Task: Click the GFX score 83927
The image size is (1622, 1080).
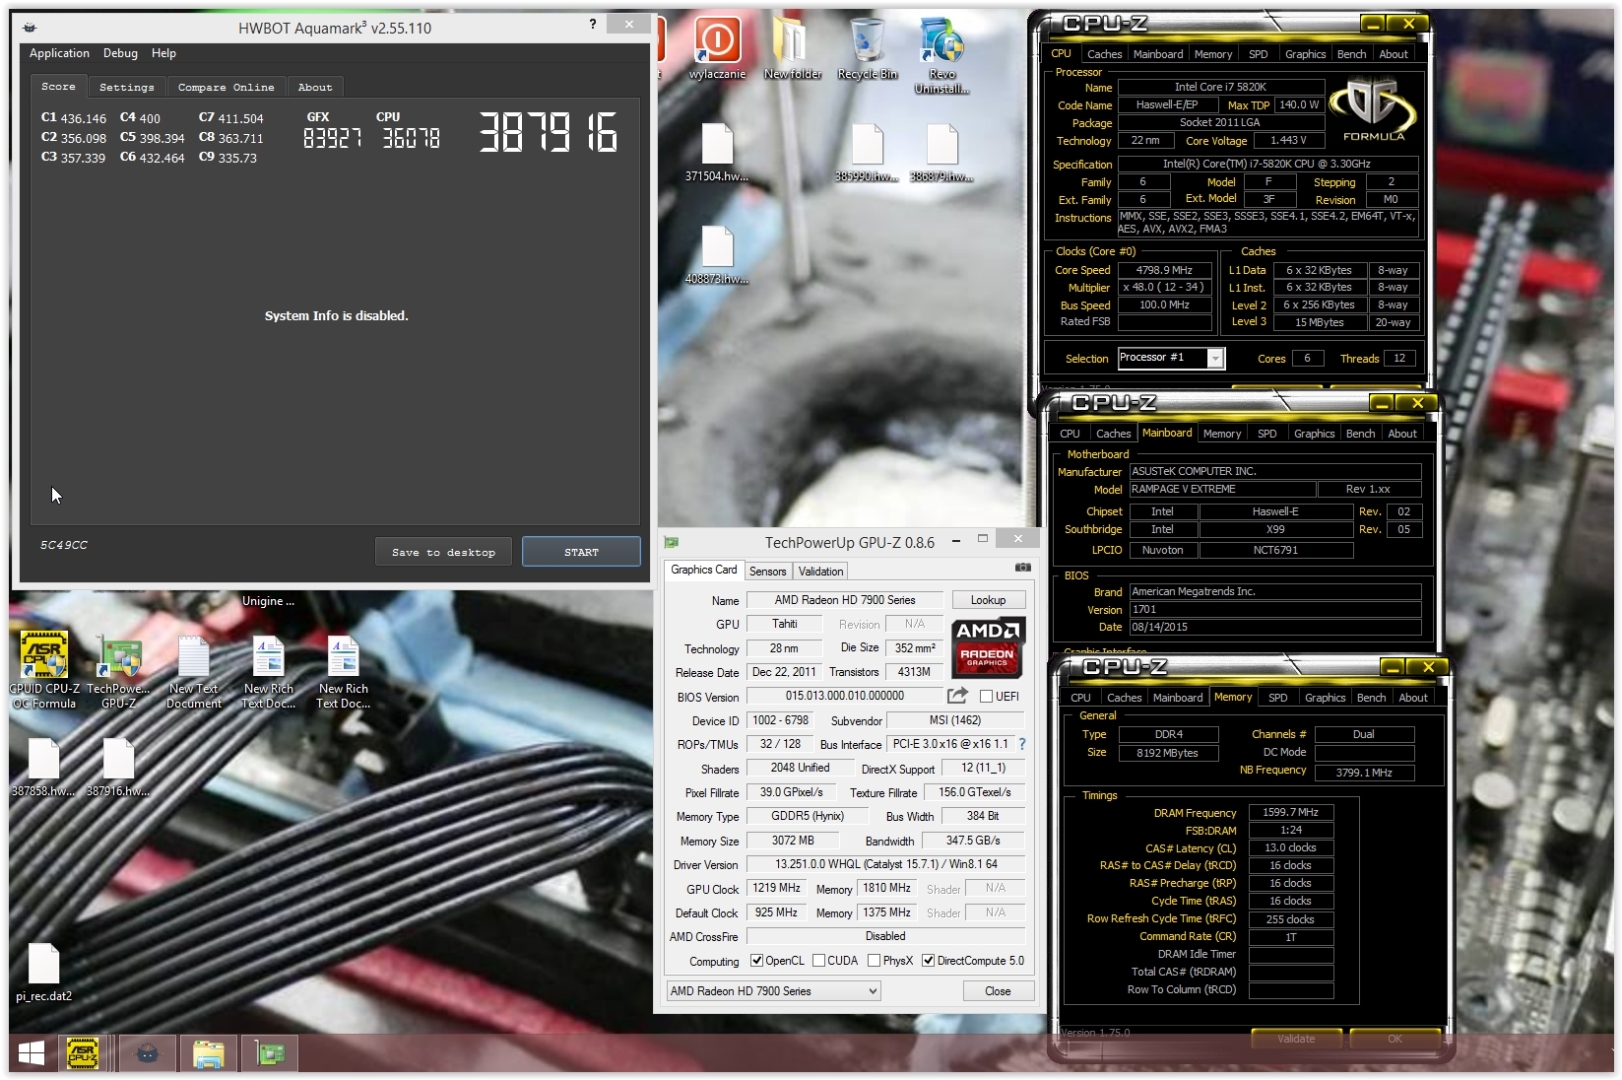Action: point(332,138)
